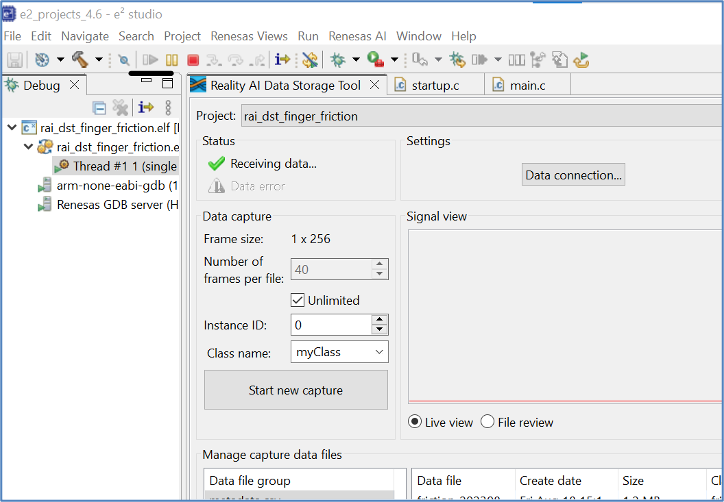Click the Instance ID input field

pyautogui.click(x=329, y=325)
